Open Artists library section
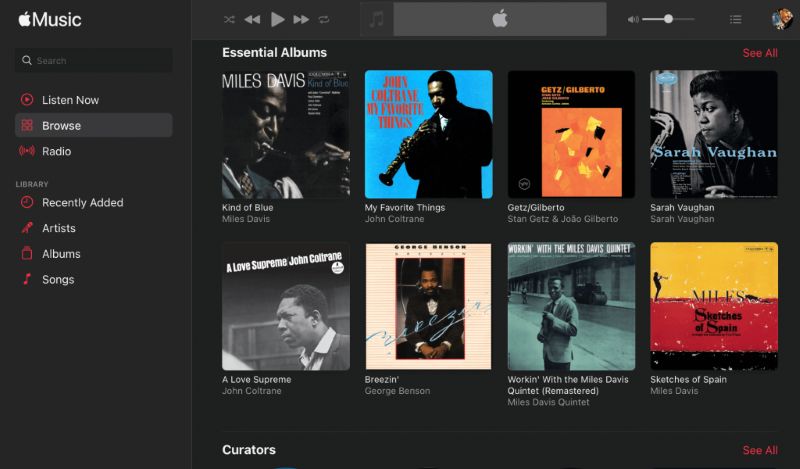The height and width of the screenshot is (469, 800). 93,228
